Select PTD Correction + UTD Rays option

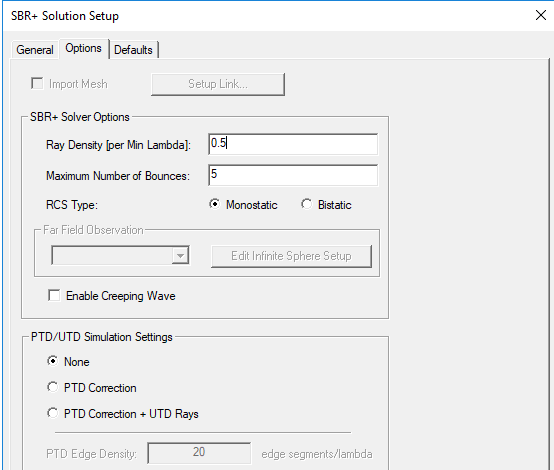[53, 413]
